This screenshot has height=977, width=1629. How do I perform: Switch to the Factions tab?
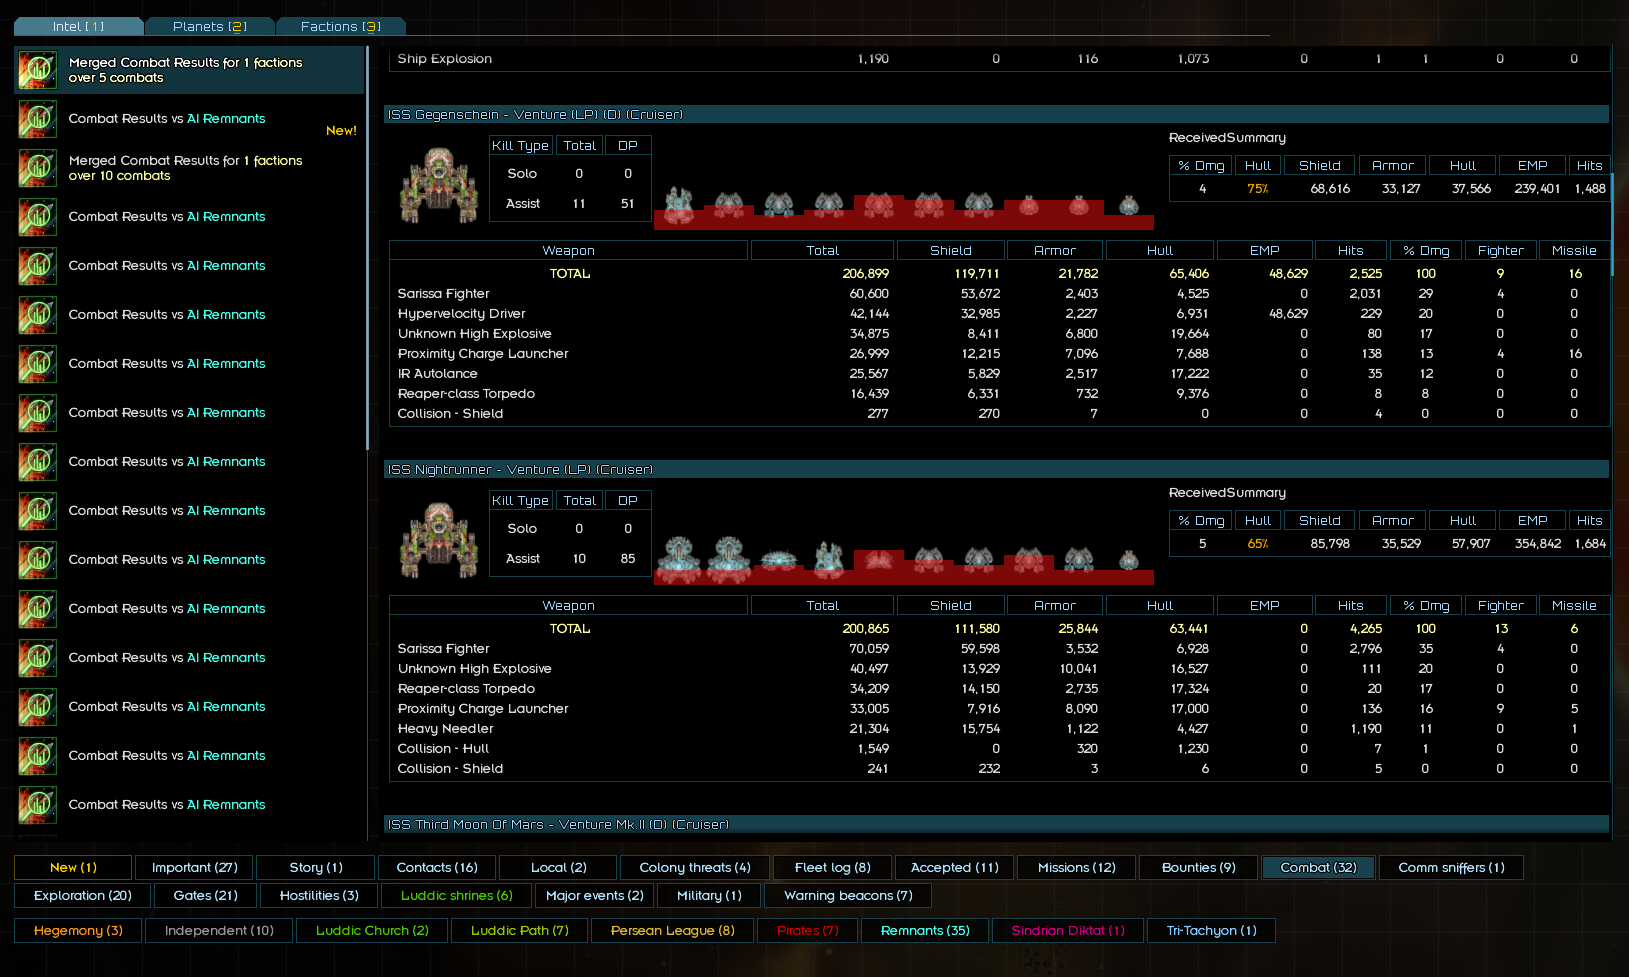click(341, 26)
